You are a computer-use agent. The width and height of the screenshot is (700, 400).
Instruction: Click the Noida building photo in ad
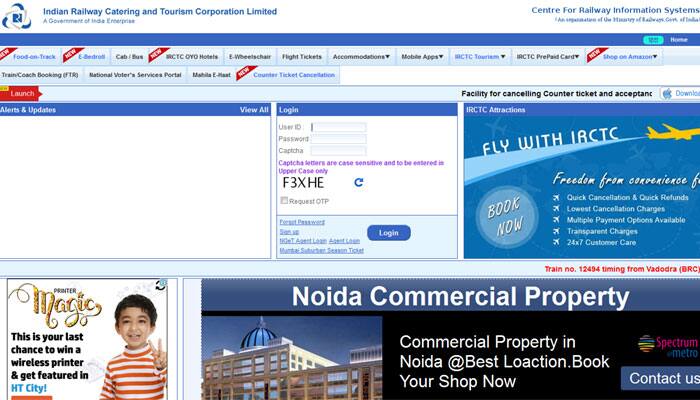click(x=292, y=358)
